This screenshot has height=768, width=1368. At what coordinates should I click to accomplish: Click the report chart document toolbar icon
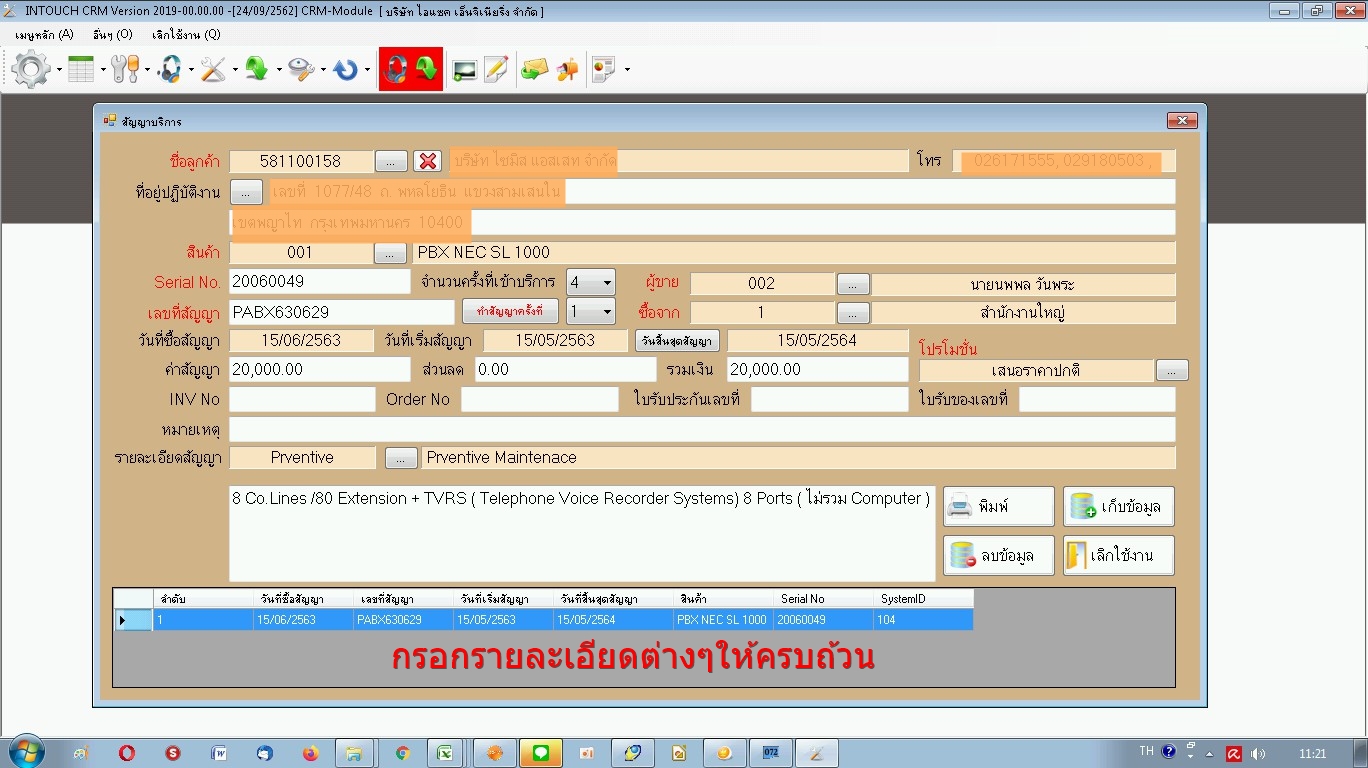pyautogui.click(x=603, y=69)
